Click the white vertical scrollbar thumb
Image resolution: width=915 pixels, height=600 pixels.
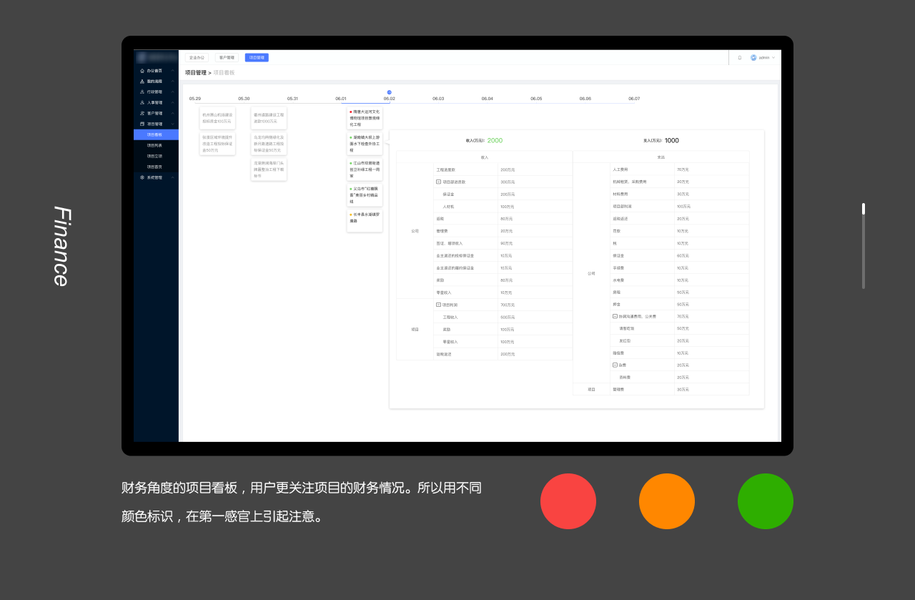click(863, 209)
